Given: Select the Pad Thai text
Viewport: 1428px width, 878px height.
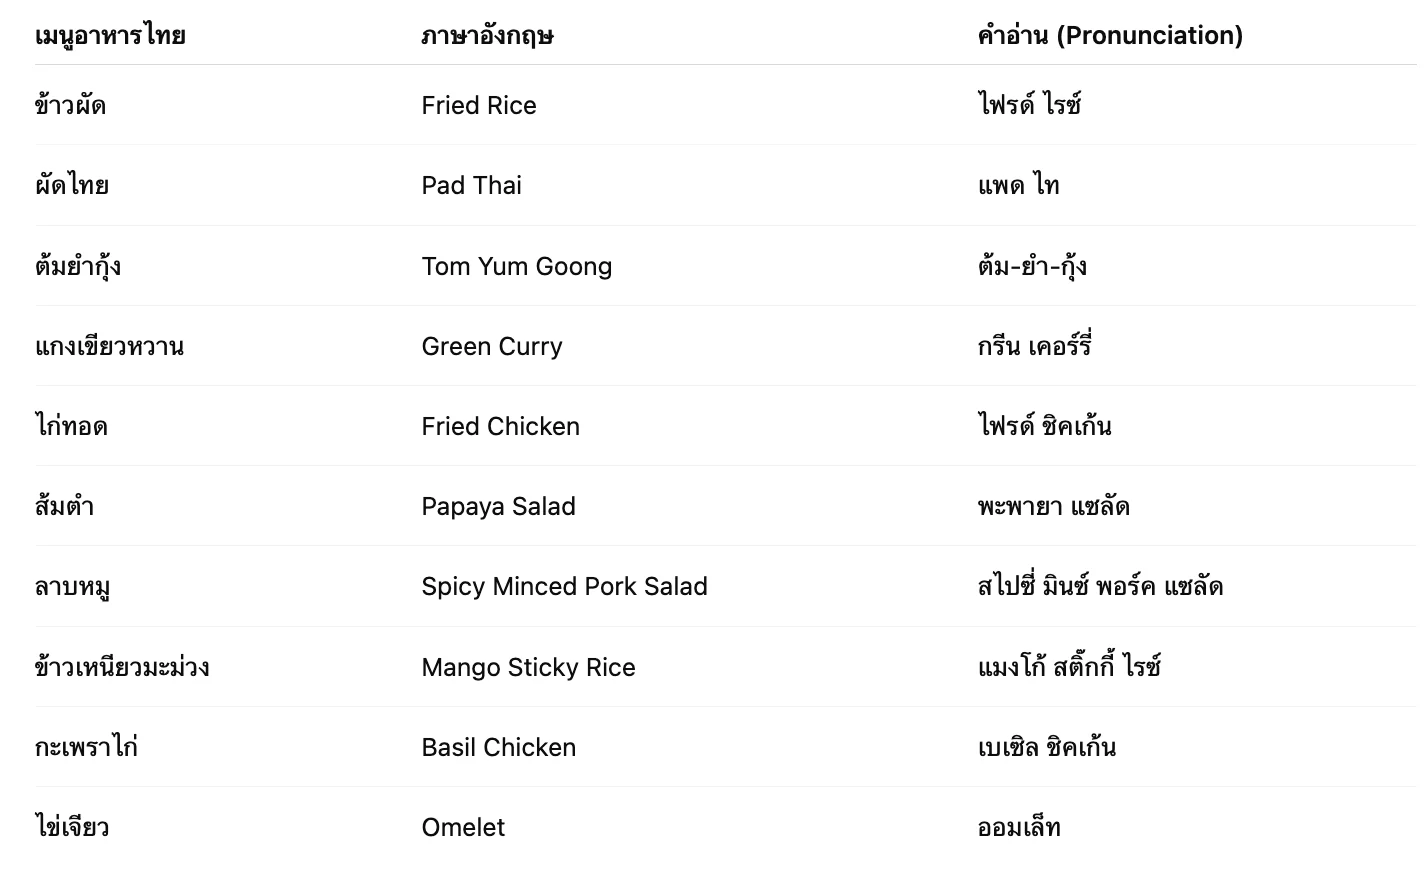Looking at the screenshot, I should pyautogui.click(x=472, y=186).
